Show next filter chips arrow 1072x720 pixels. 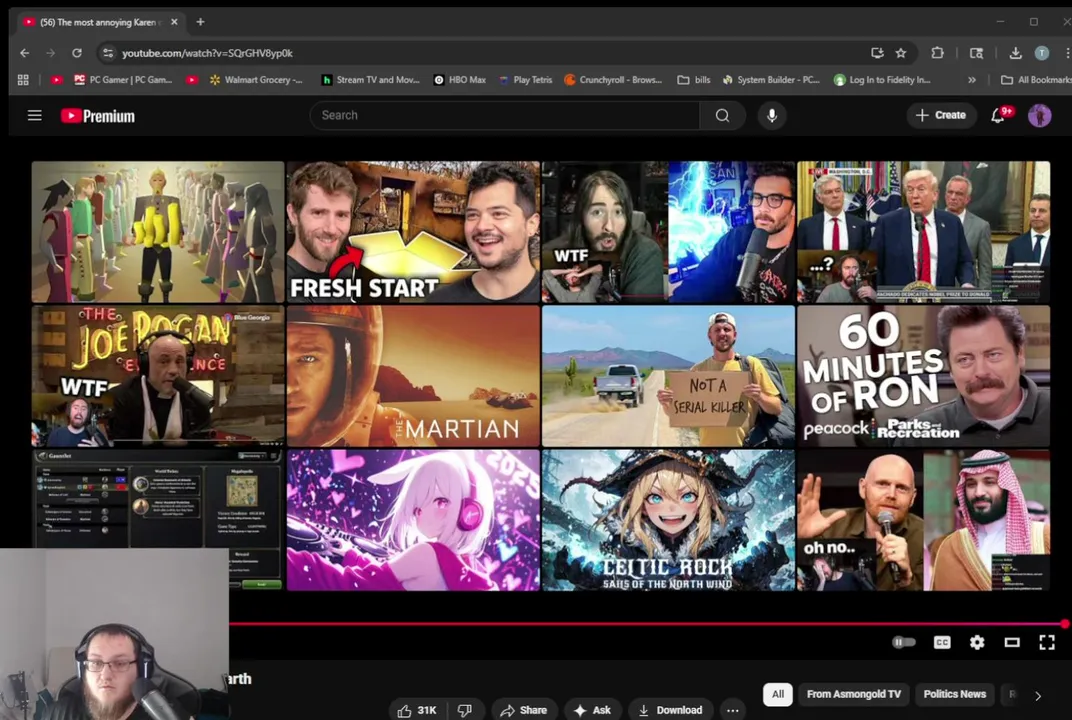pyautogui.click(x=1038, y=695)
